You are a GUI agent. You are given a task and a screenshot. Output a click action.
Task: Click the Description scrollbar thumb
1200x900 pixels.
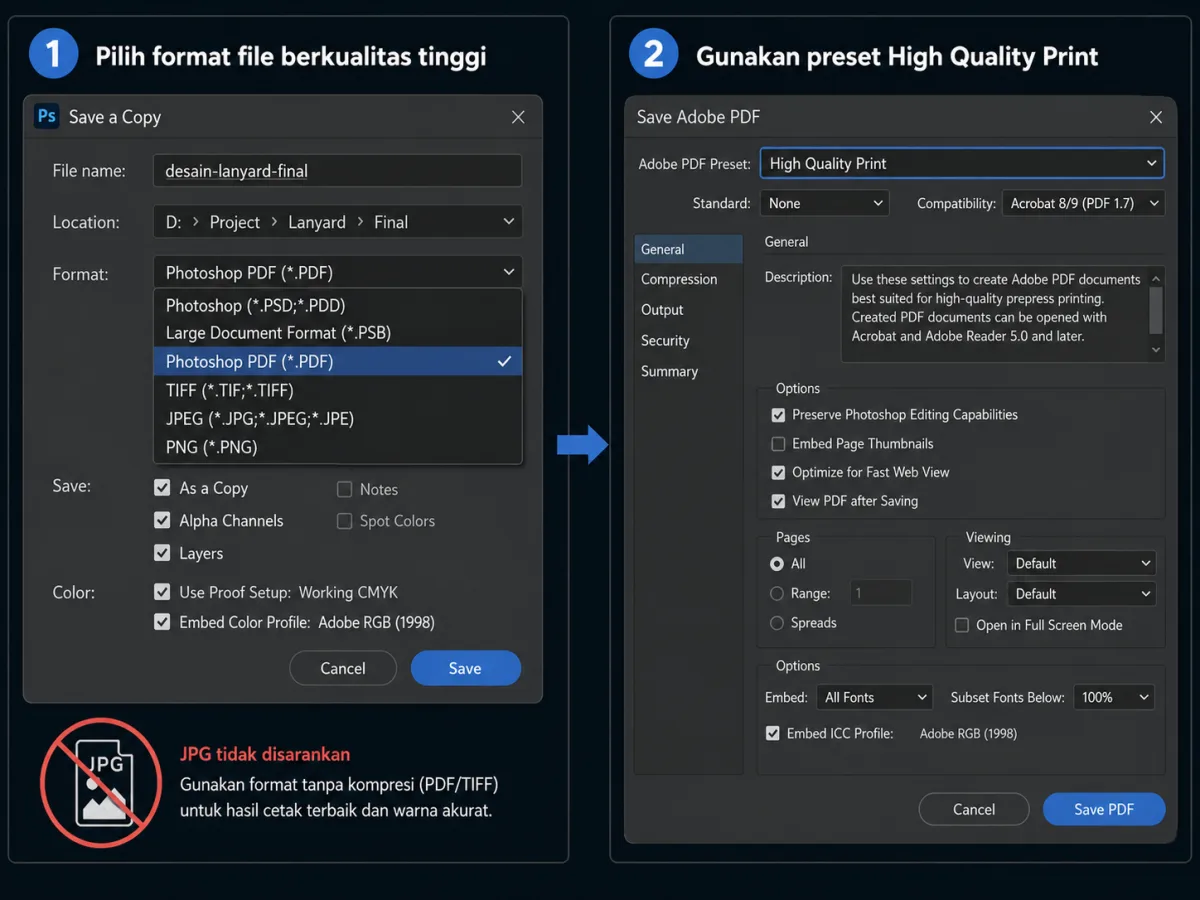(1156, 310)
